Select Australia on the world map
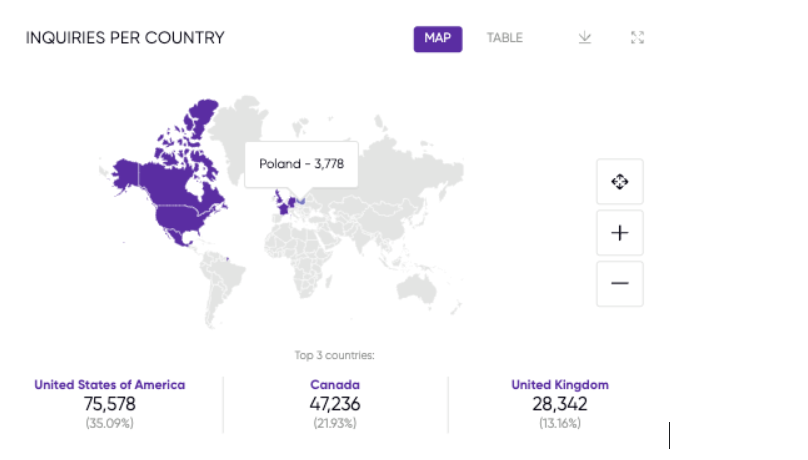 [417, 288]
